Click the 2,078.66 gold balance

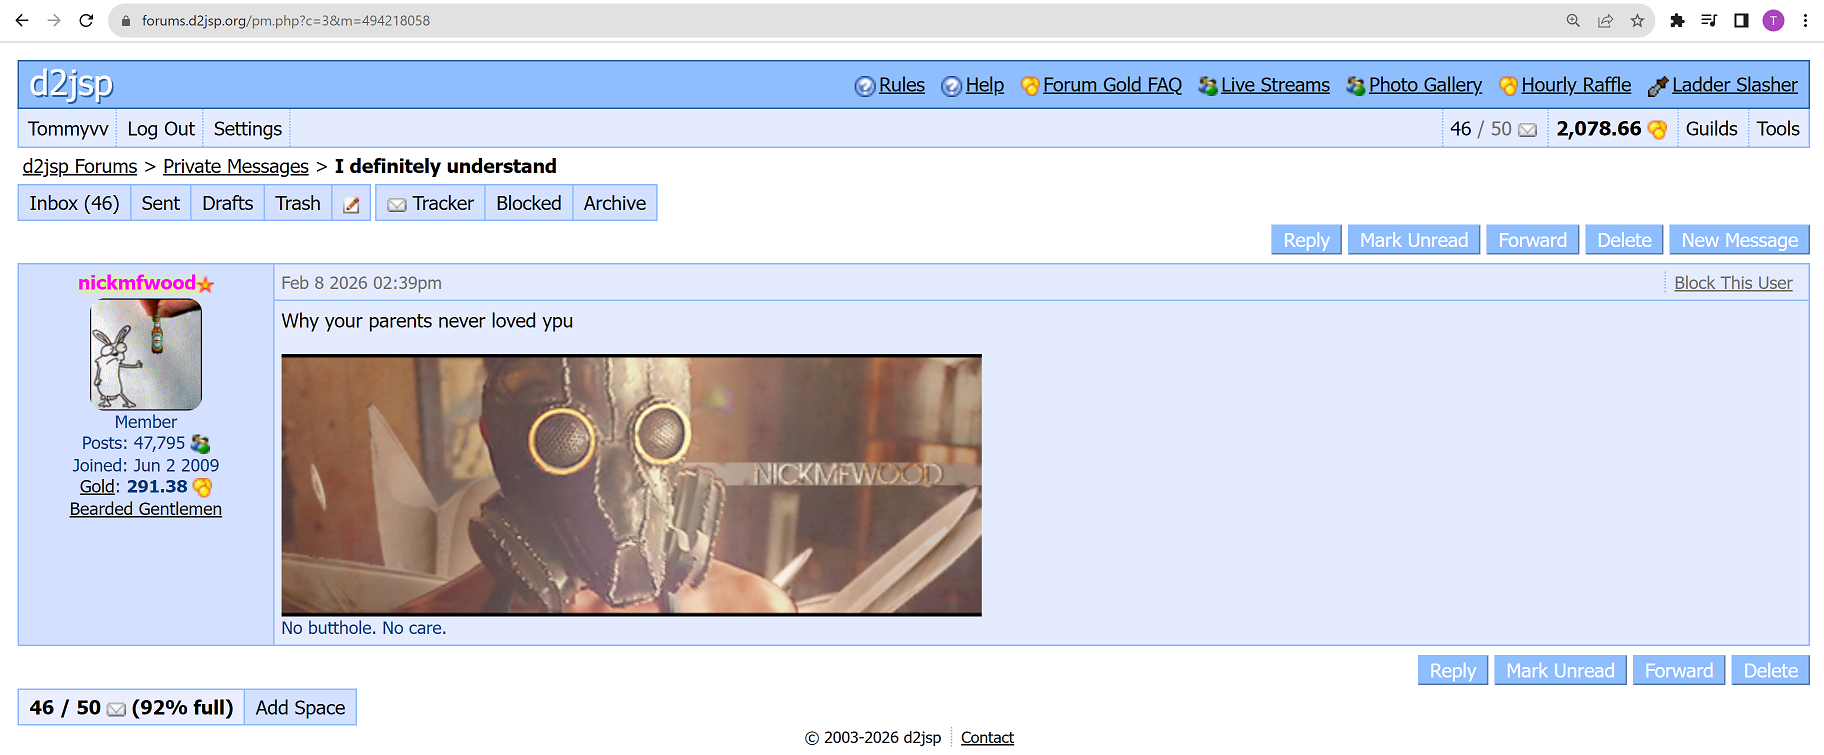click(1599, 129)
